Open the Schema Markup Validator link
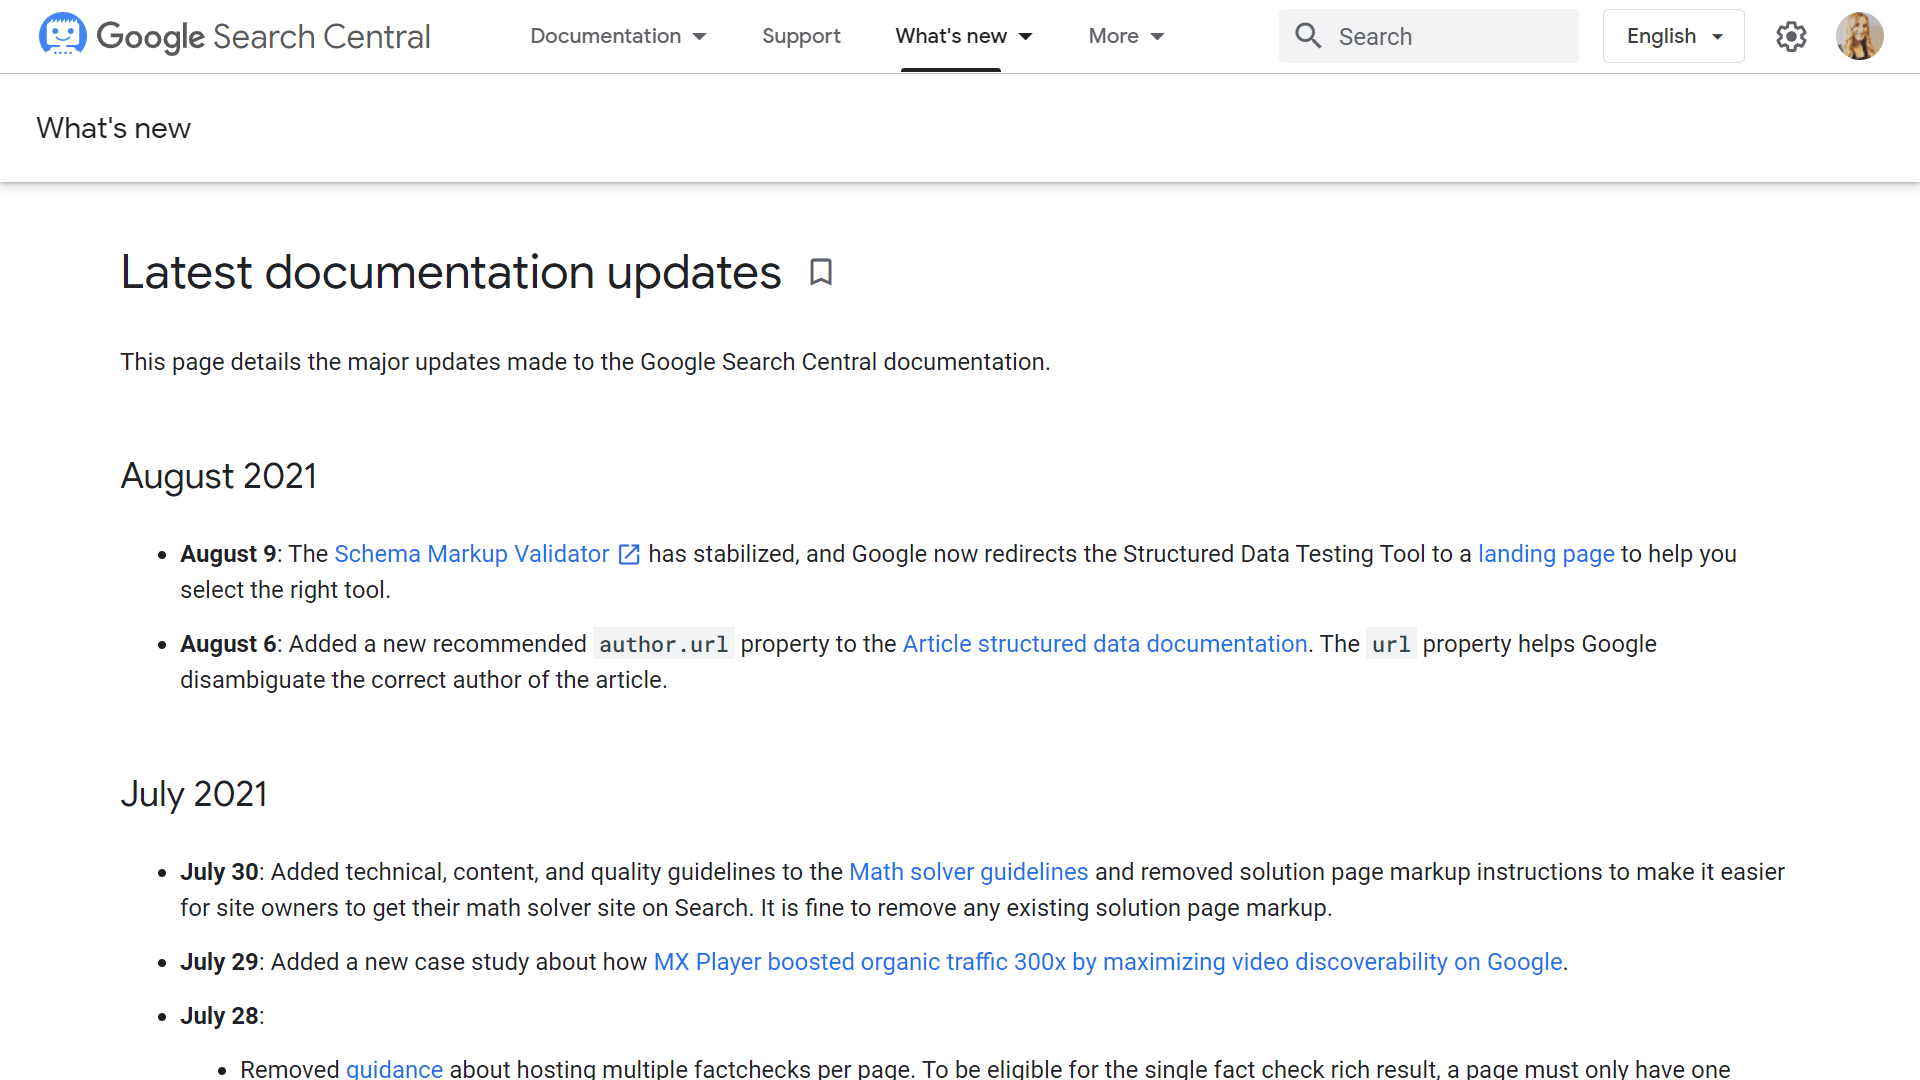Image resolution: width=1920 pixels, height=1080 pixels. point(471,554)
